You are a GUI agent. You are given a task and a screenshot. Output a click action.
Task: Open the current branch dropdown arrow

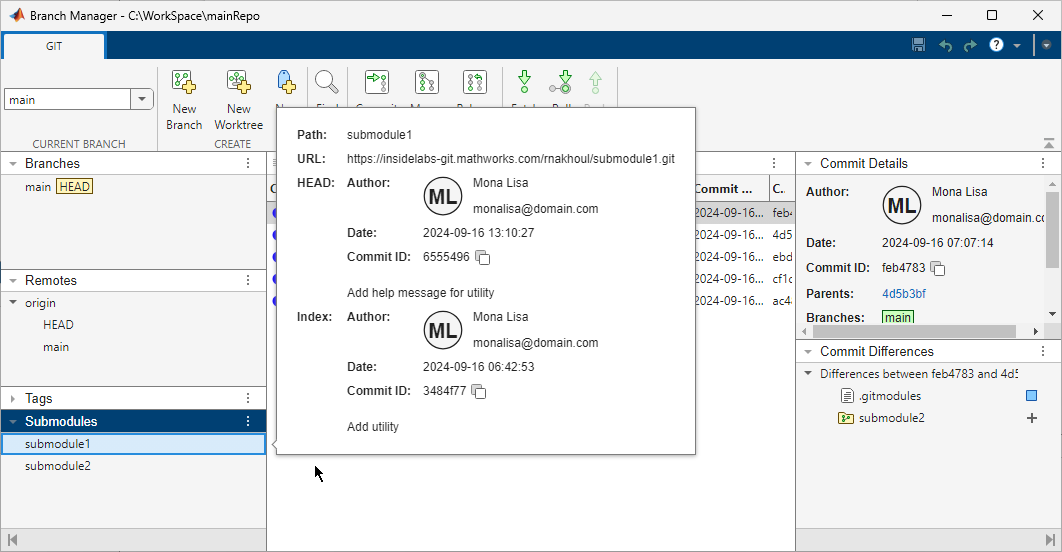pos(142,99)
